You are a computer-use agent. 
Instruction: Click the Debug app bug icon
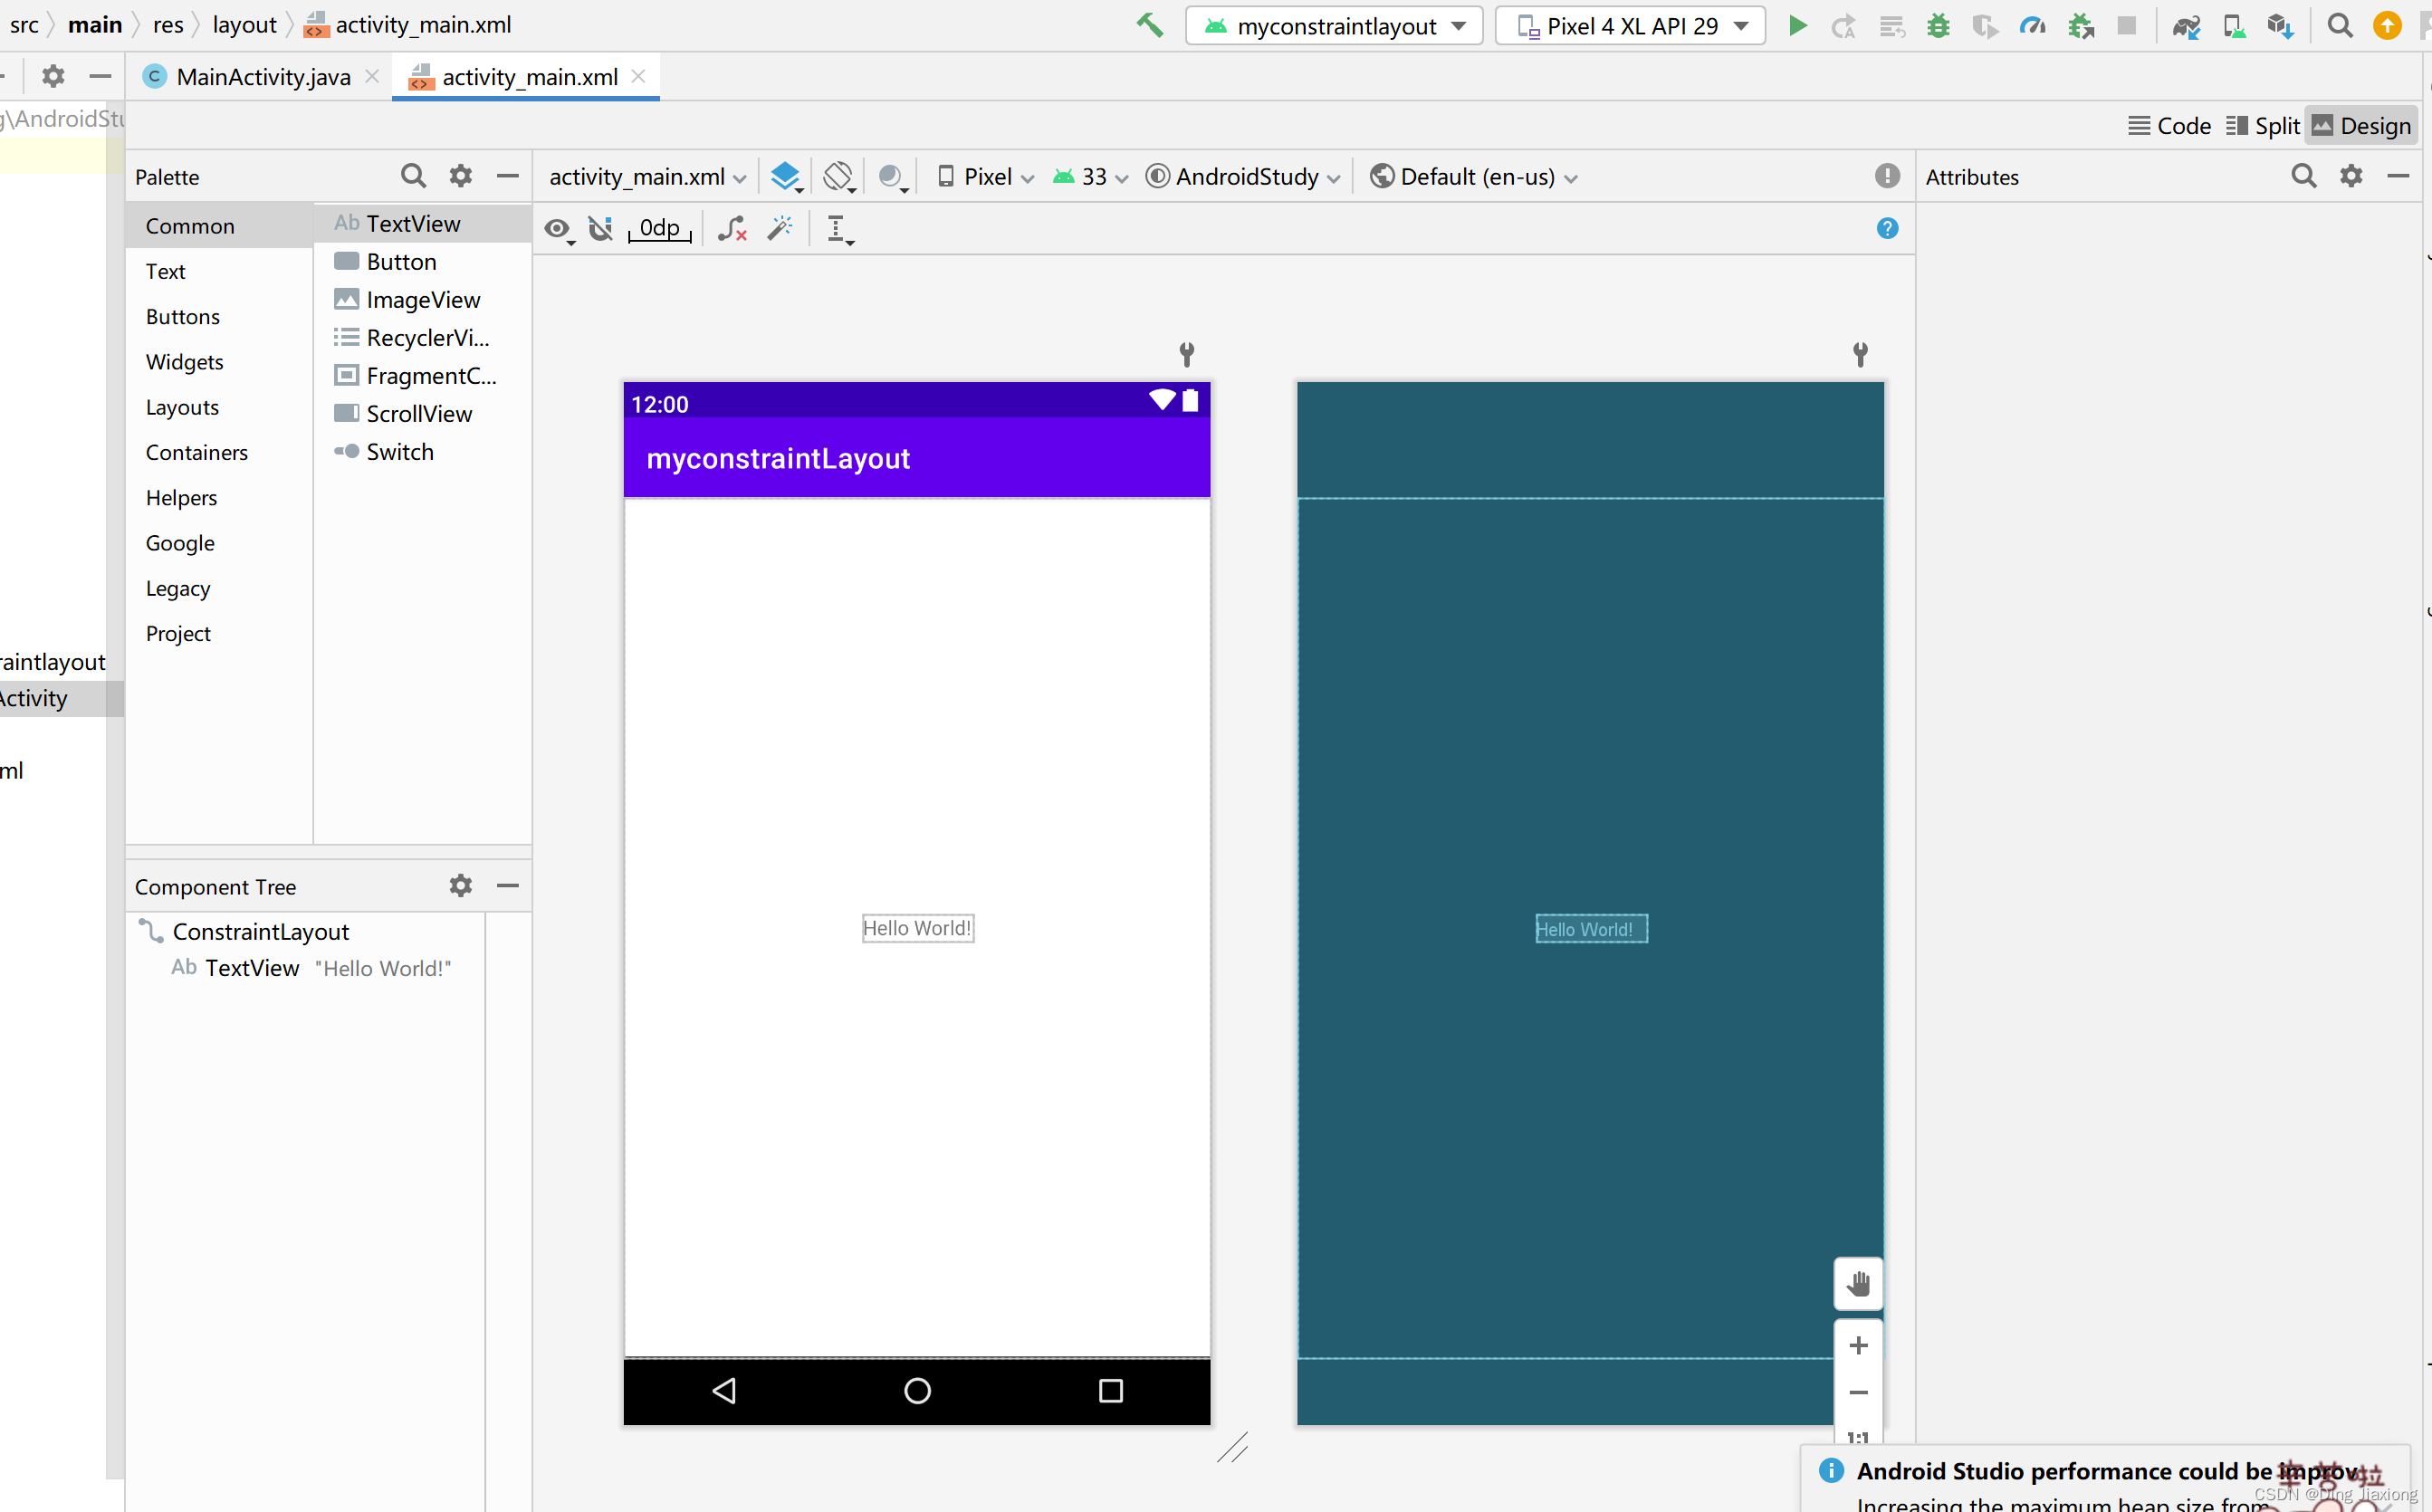pos(1938,26)
